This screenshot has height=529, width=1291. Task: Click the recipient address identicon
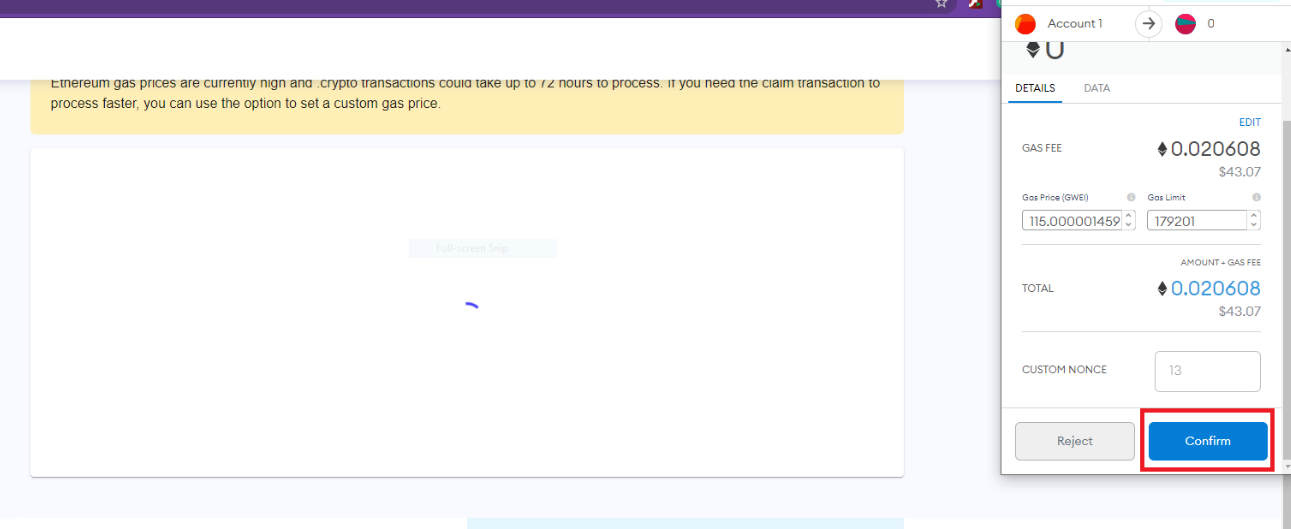click(1185, 23)
